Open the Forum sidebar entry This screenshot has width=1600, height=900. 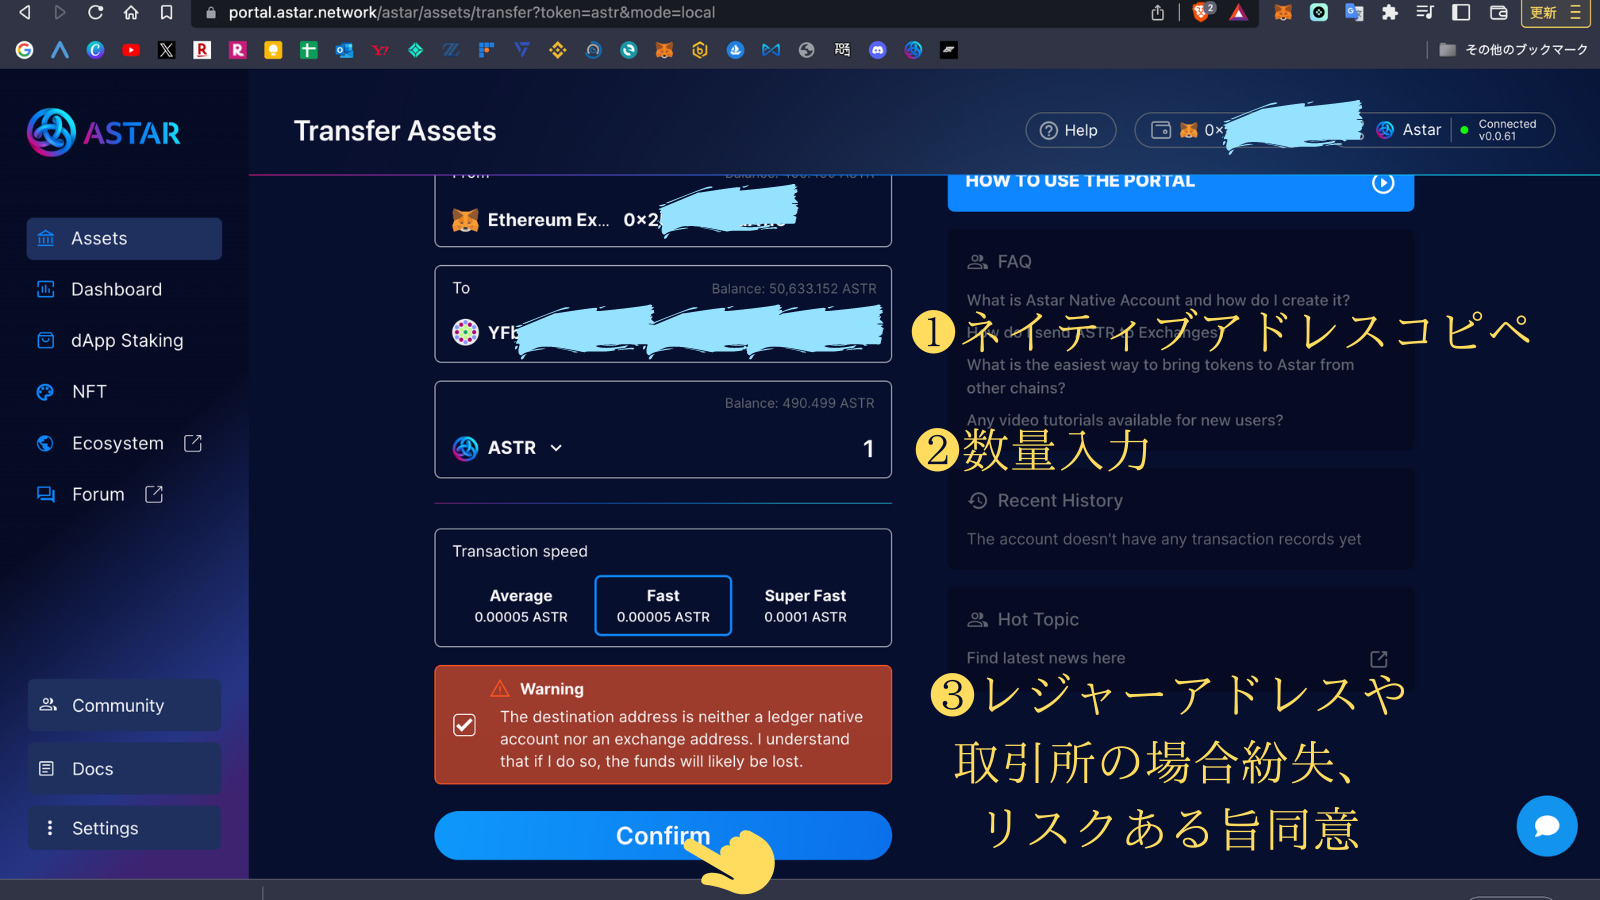pos(98,493)
